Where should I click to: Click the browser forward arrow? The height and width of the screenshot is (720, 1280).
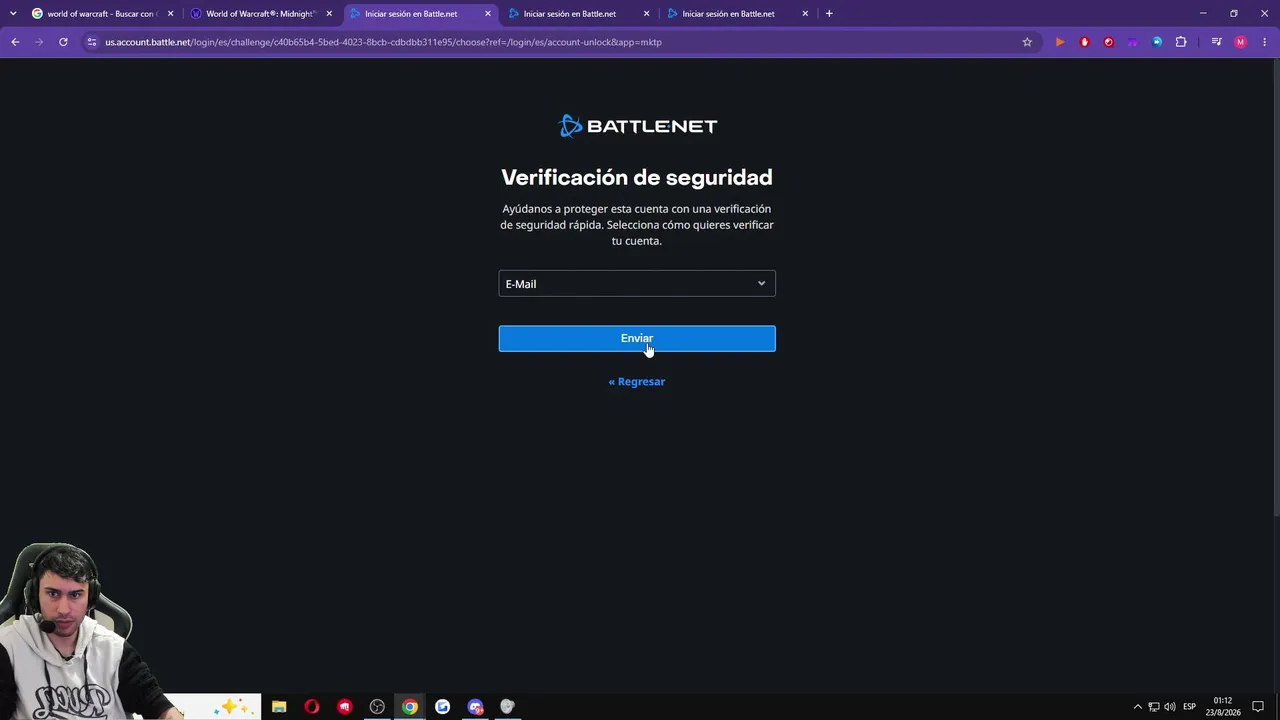[x=39, y=42]
